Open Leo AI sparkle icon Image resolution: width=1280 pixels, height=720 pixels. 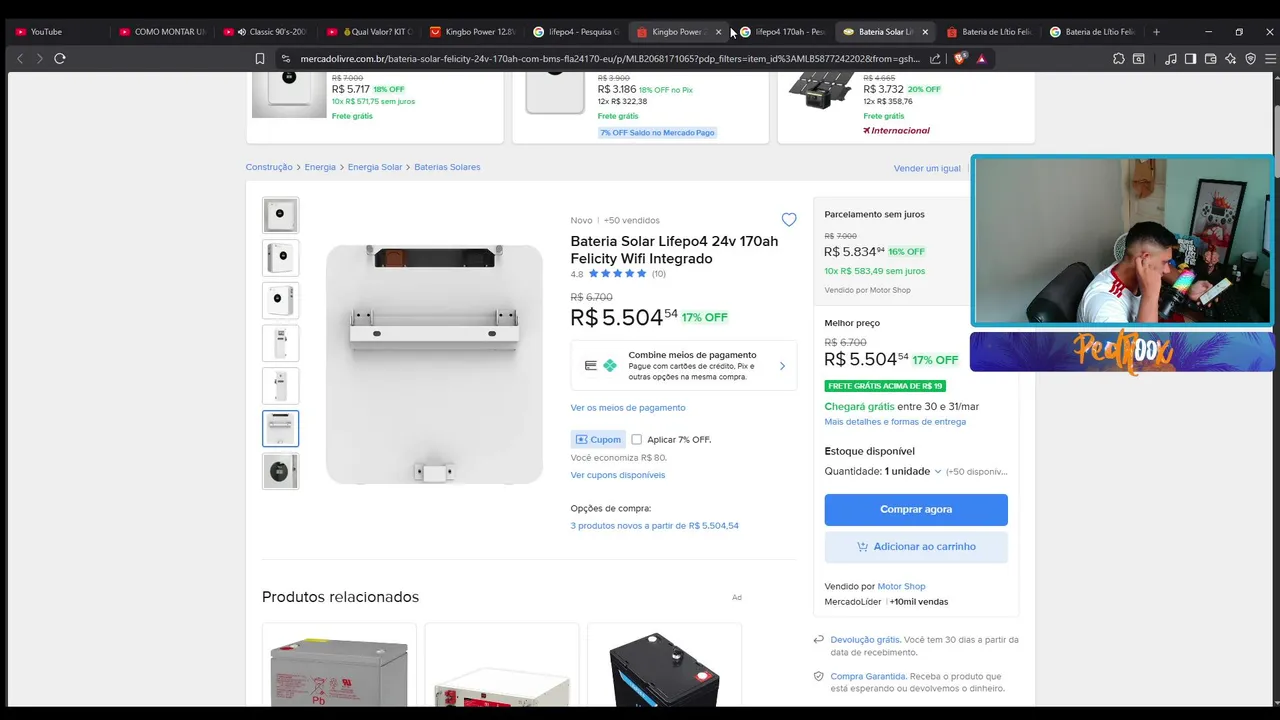point(1230,59)
